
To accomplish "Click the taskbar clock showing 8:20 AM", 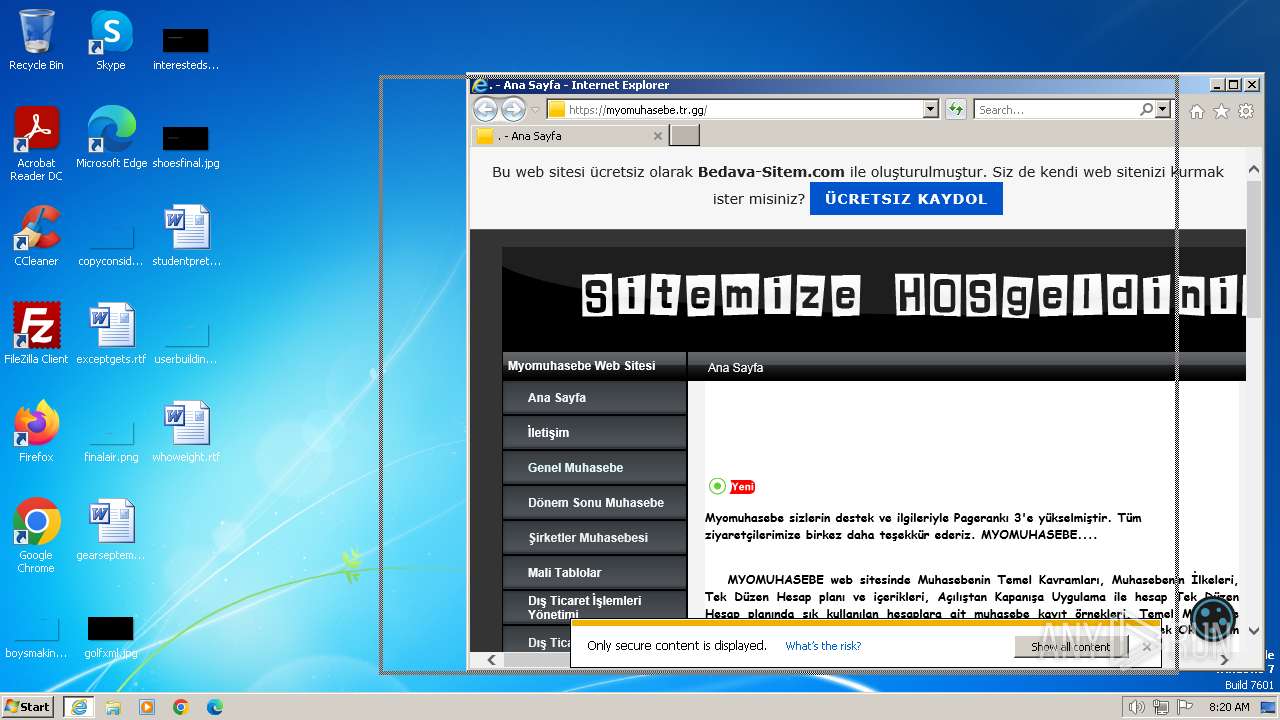I will (x=1229, y=707).
